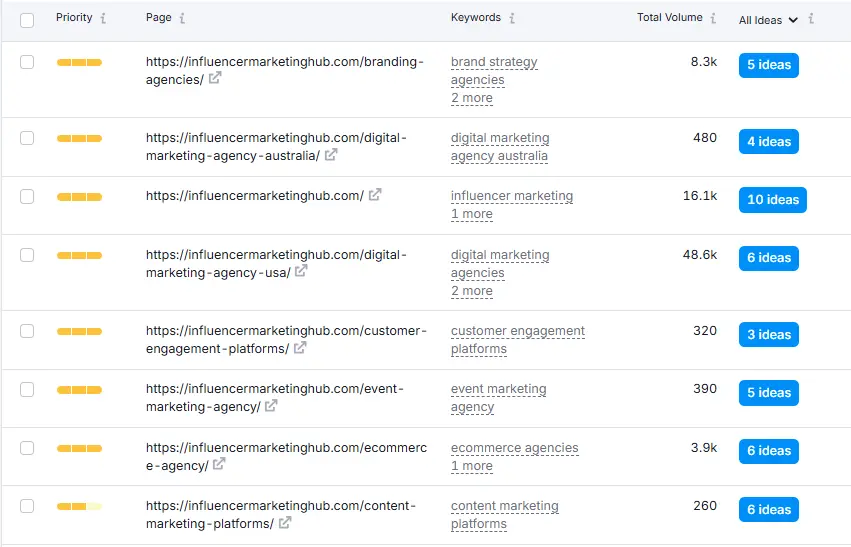This screenshot has height=547, width=851.
Task: Expand '2 more' keywords under brand strategy agencies
Action: coord(471,98)
